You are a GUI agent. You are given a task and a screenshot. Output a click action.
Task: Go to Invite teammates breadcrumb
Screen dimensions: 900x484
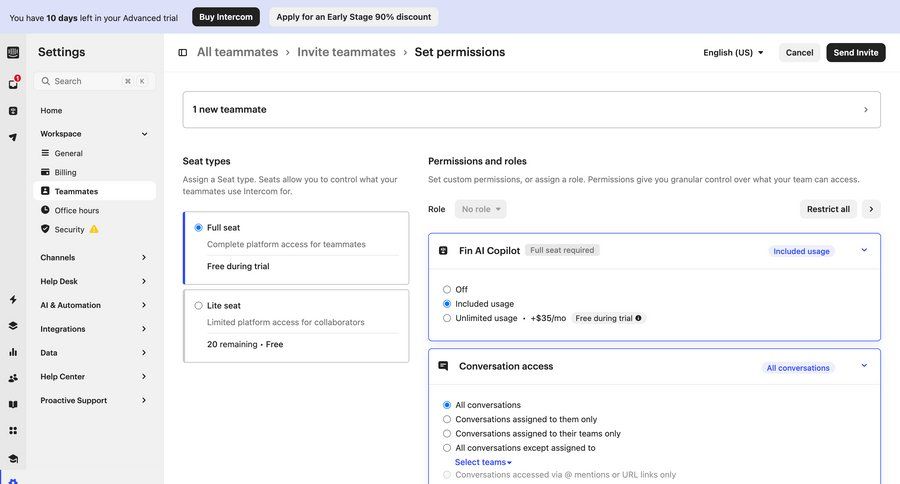pos(346,52)
